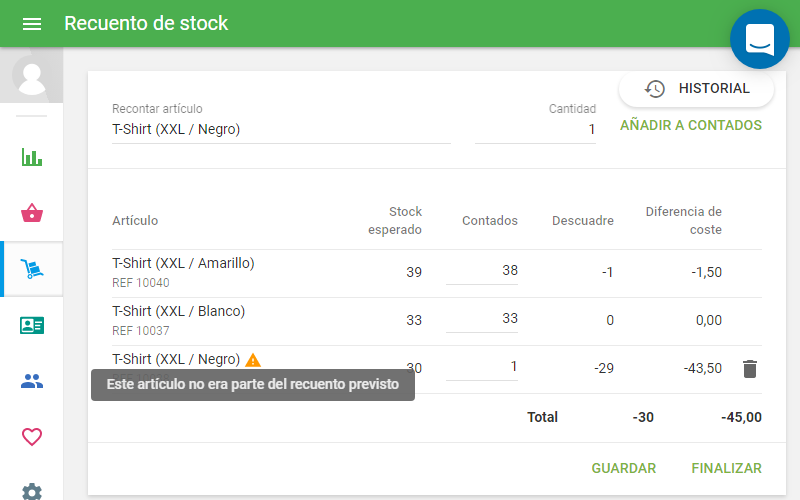This screenshot has width=800, height=500.
Task: Open the hand truck inventory section
Action: [x=32, y=269]
